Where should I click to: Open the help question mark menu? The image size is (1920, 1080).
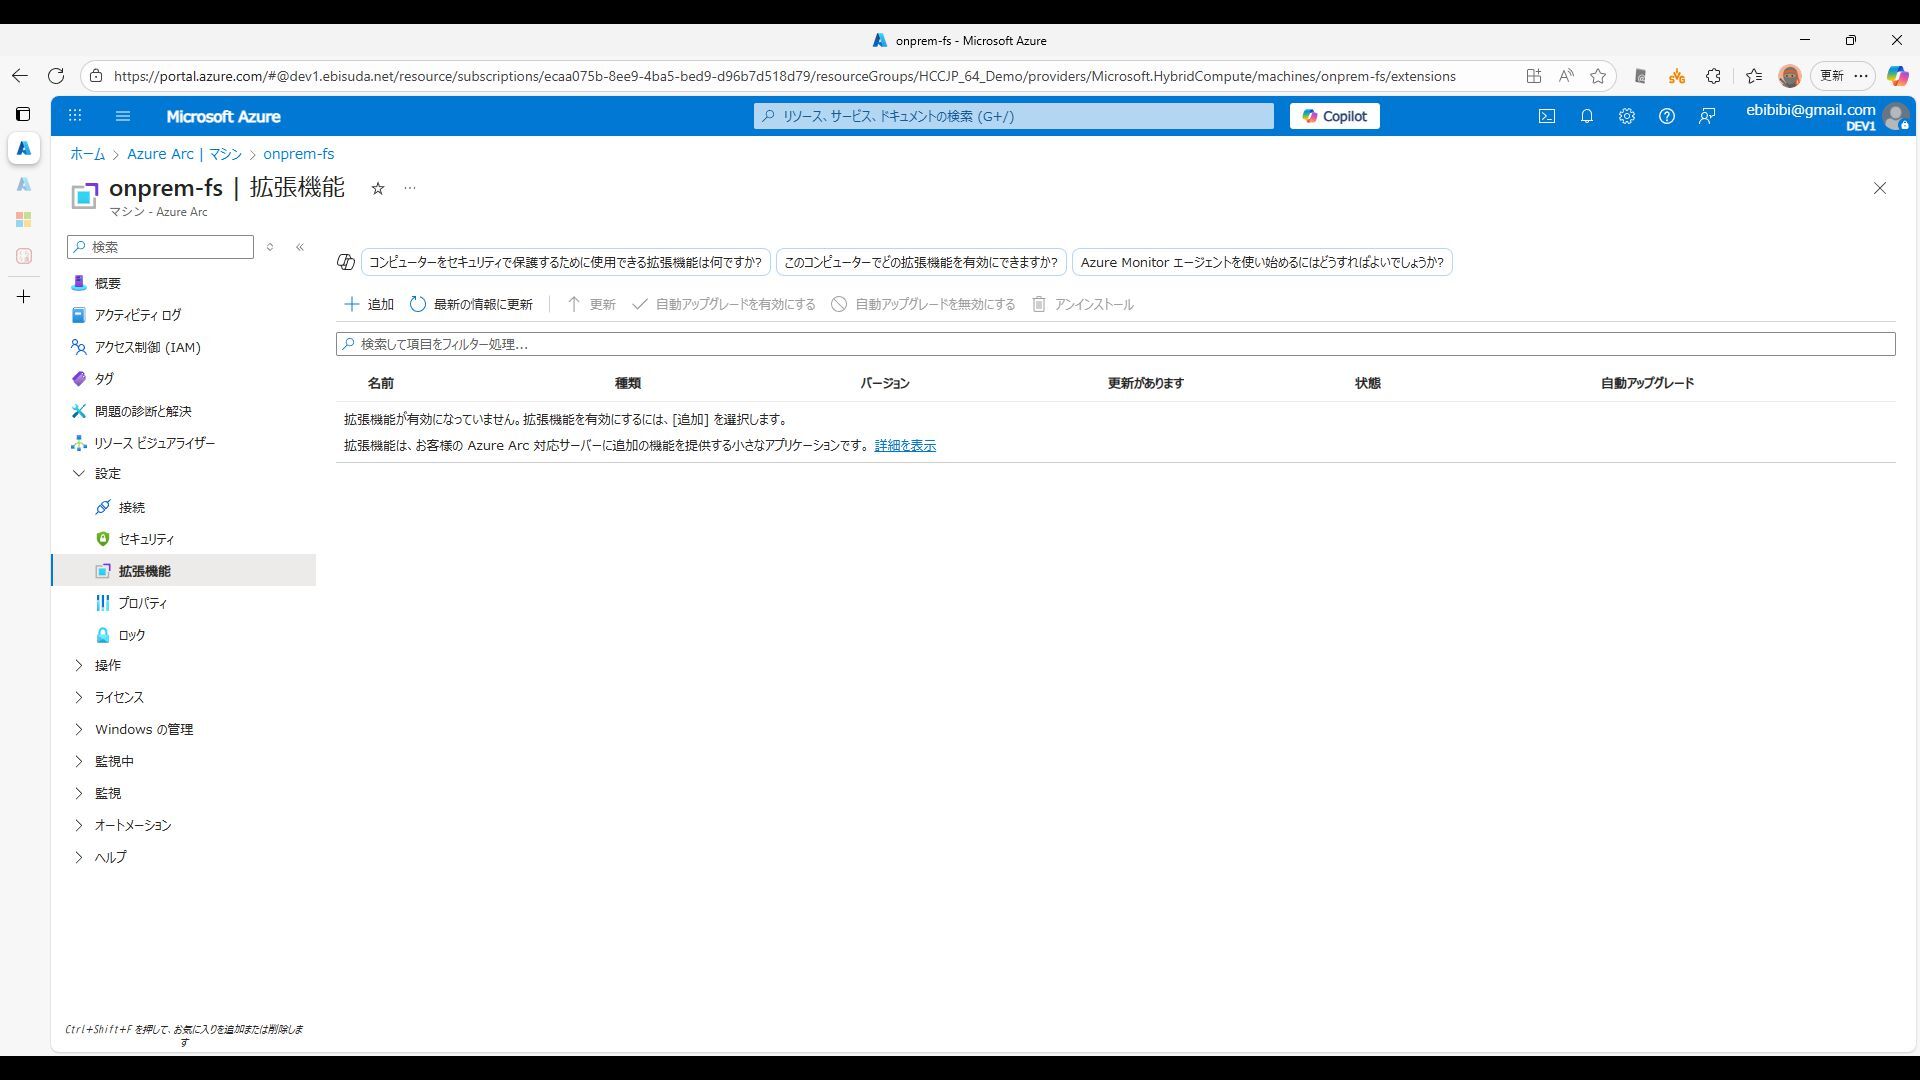[1666, 116]
